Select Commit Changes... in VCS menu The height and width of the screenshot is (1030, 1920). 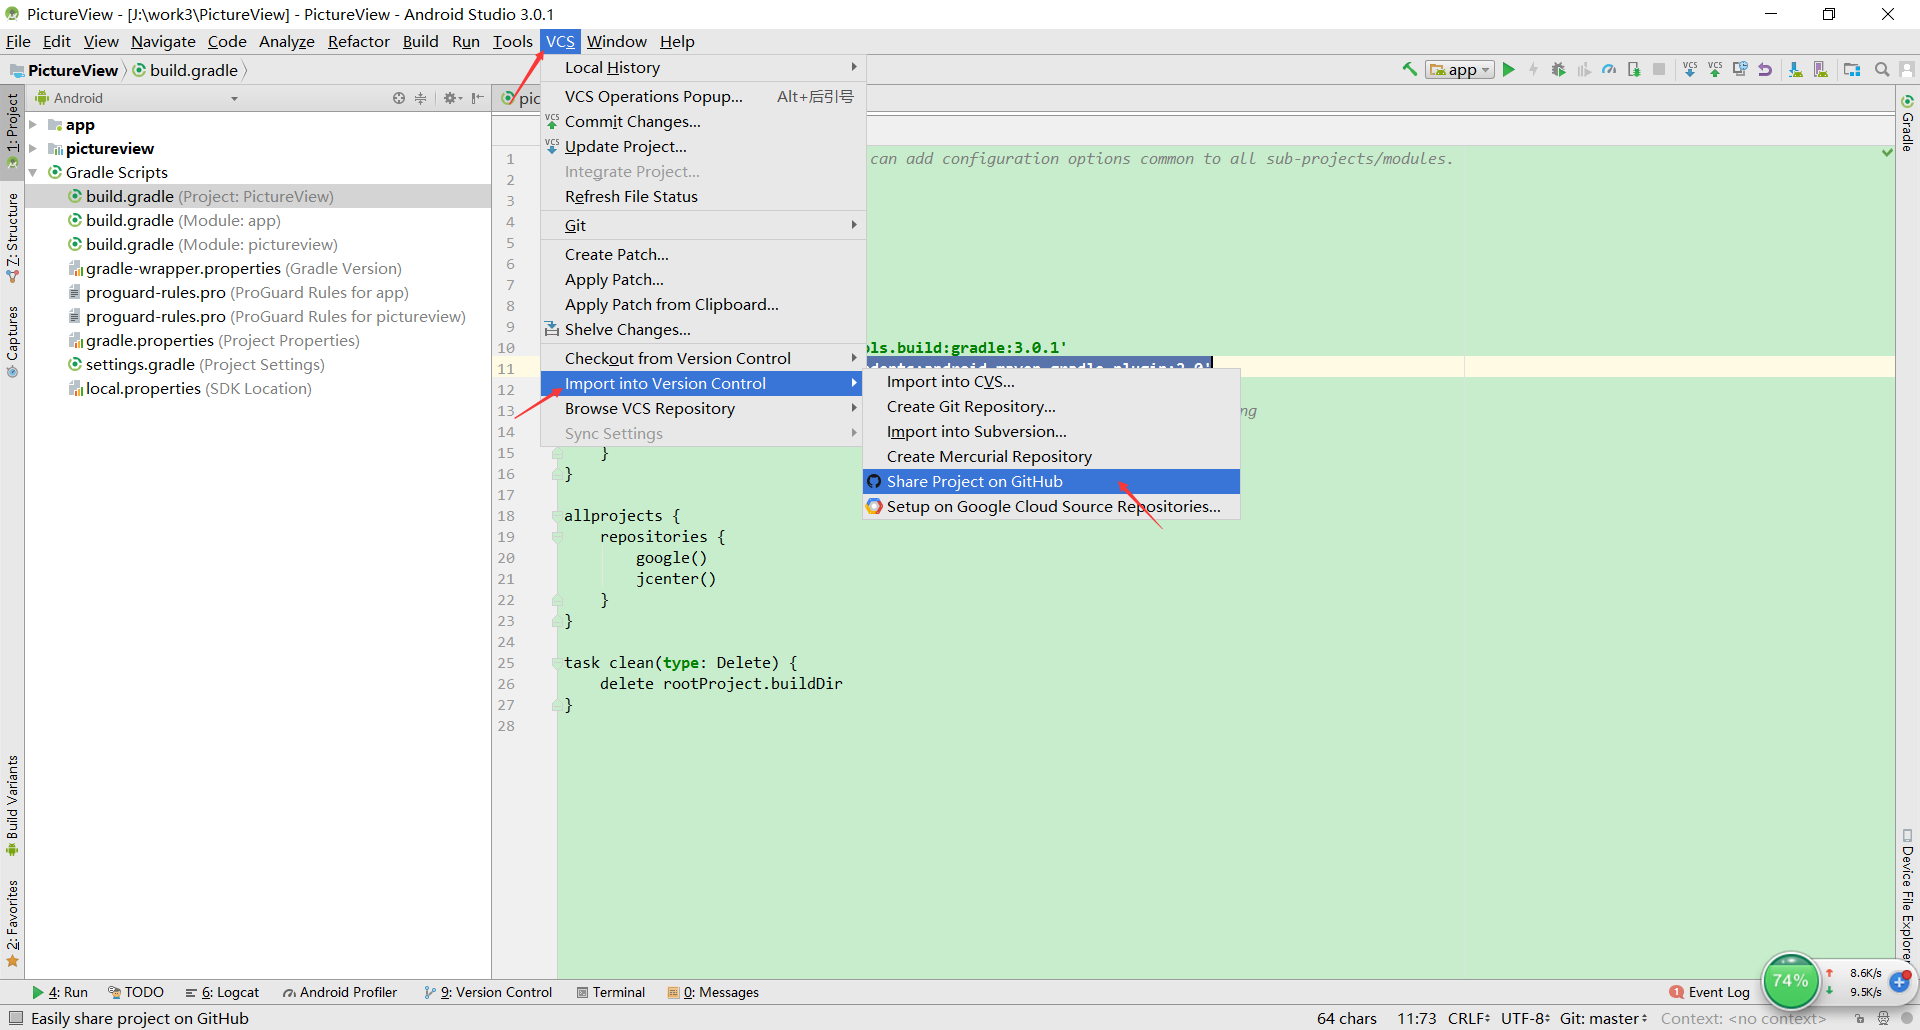pos(703,121)
